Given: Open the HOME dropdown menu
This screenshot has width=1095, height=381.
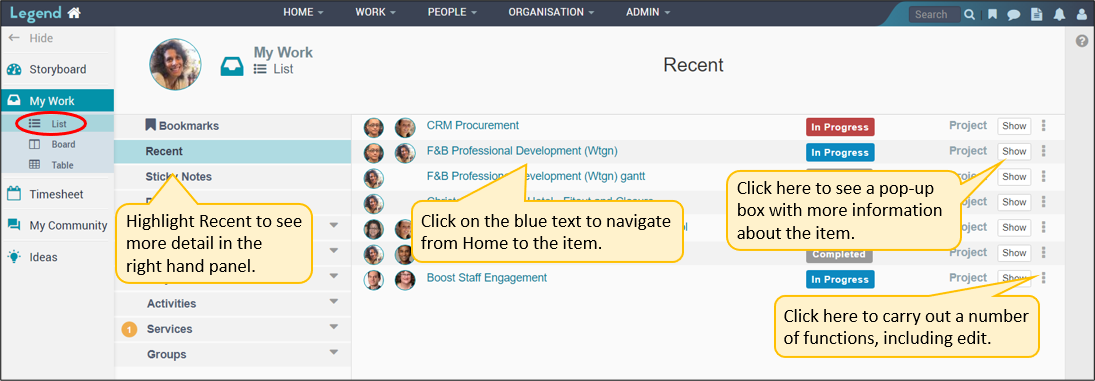Looking at the screenshot, I should (x=303, y=13).
